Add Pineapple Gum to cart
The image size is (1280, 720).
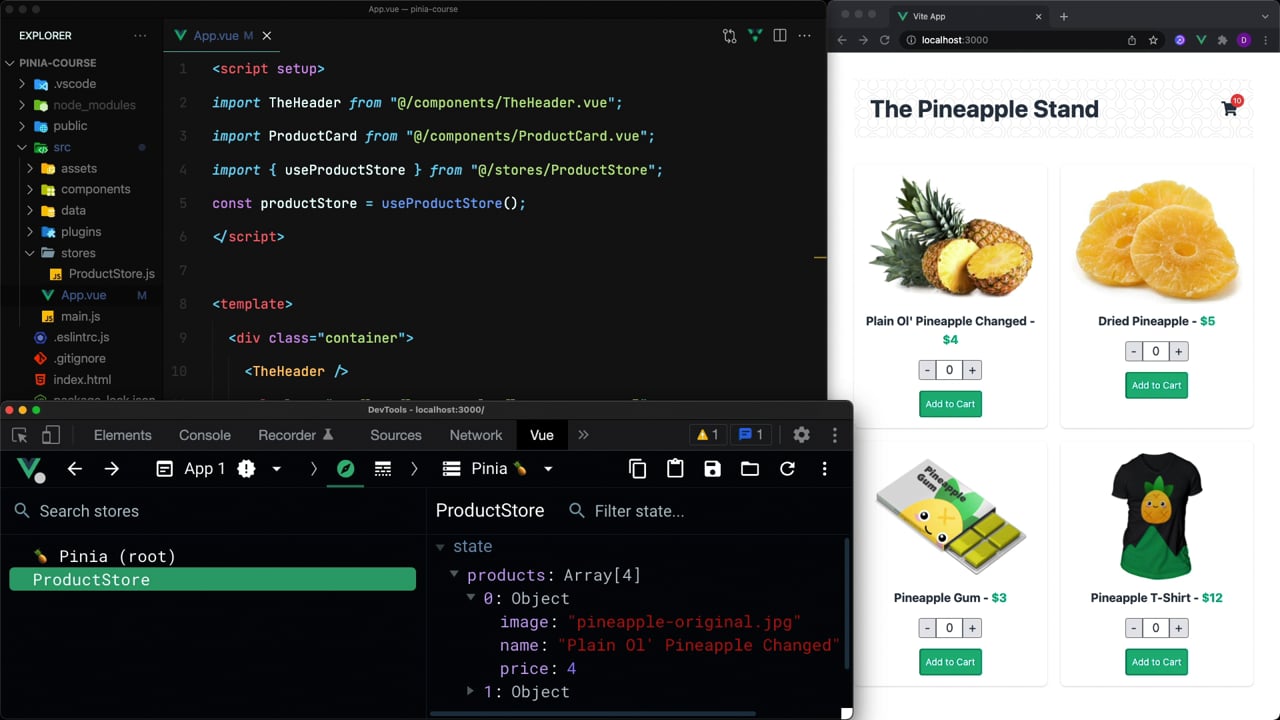coord(950,662)
